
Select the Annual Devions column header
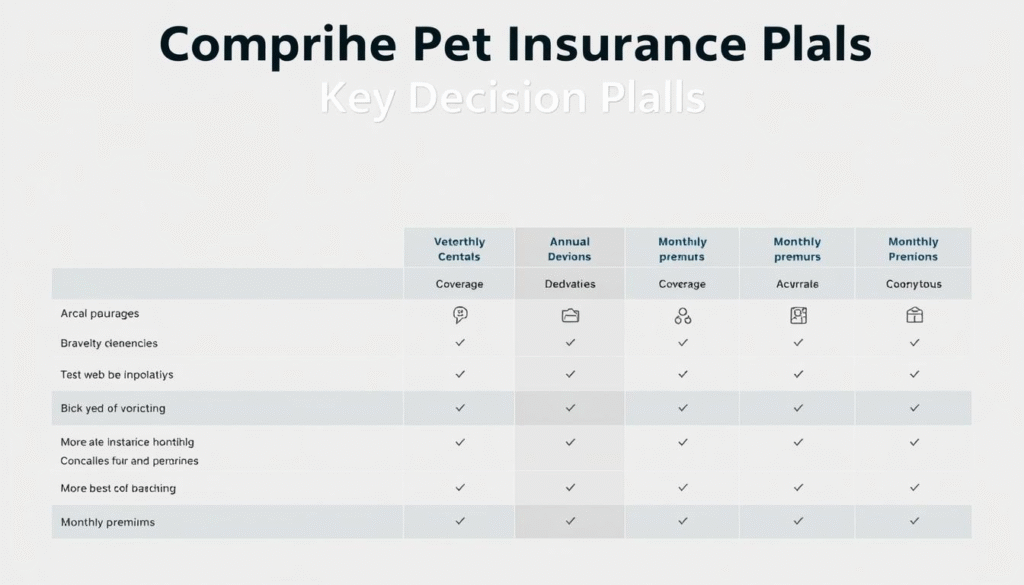(x=570, y=249)
